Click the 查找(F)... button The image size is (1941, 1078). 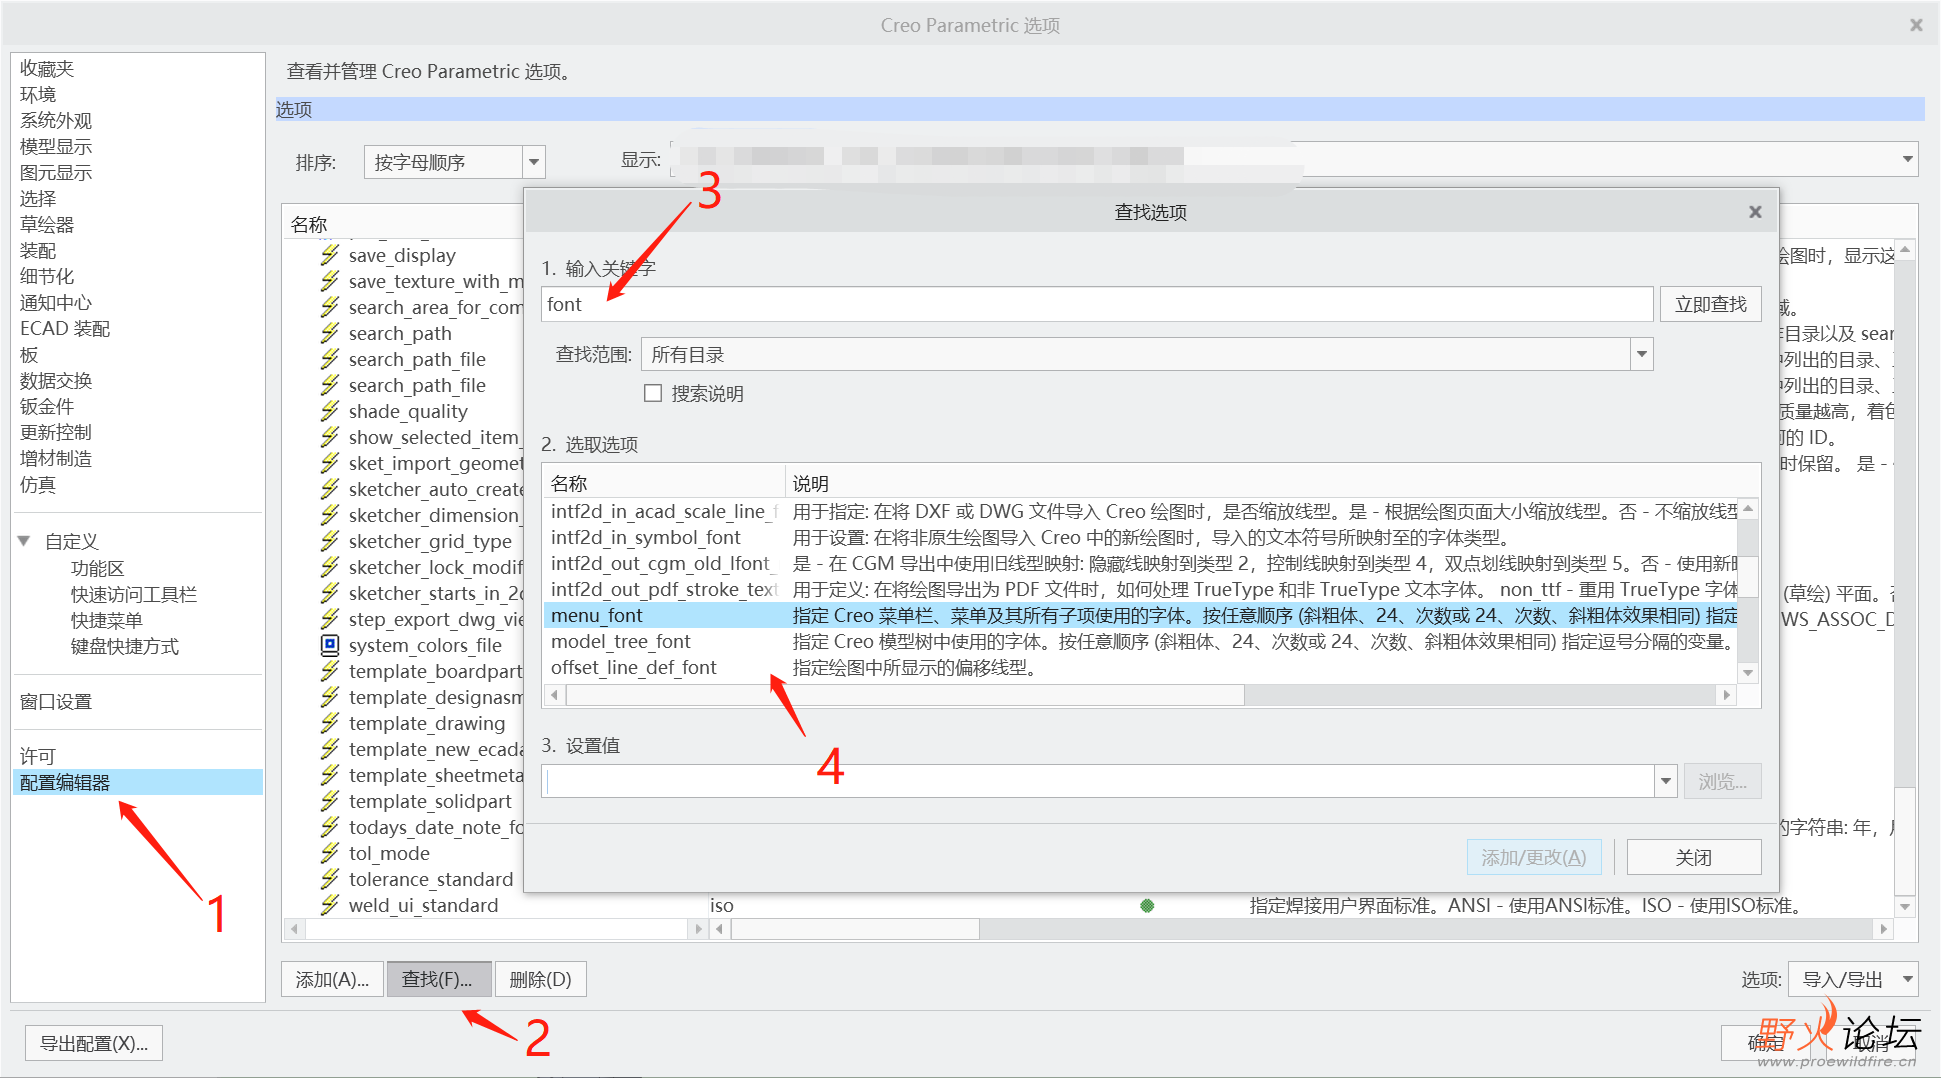438,979
